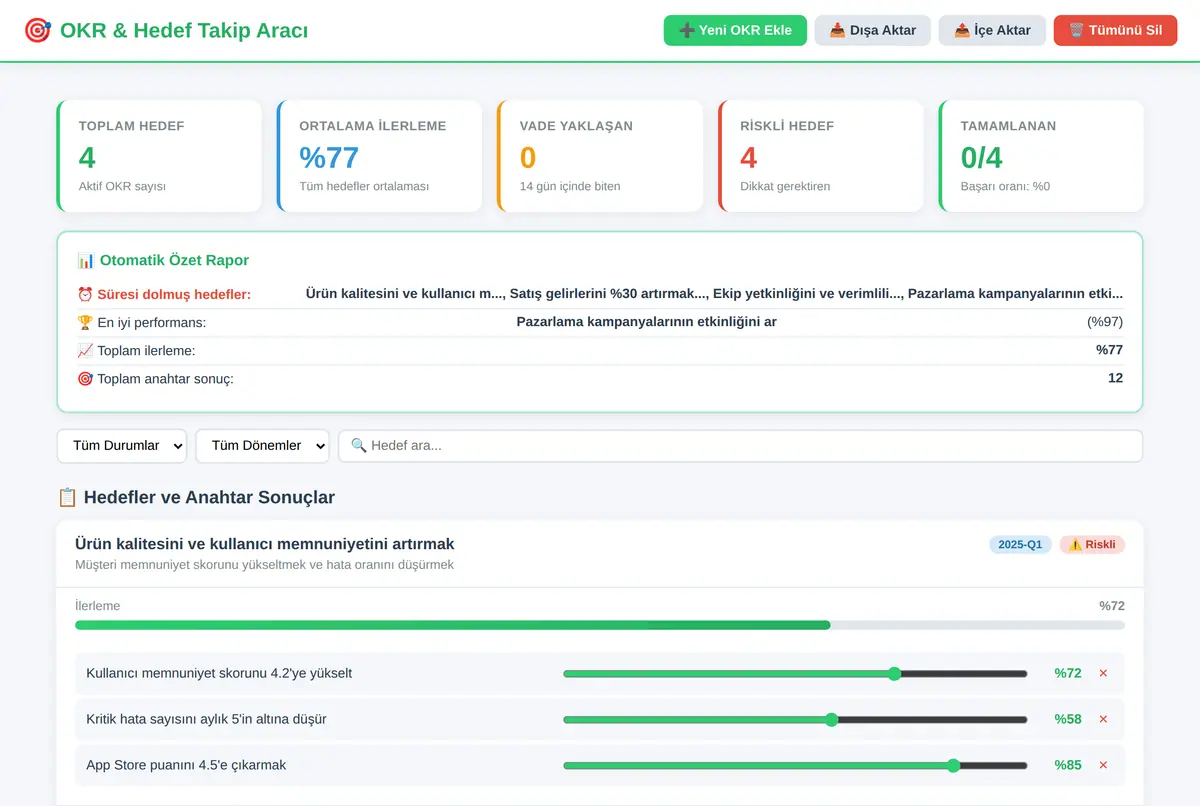1200x806 pixels.
Task: Remove the 'Kritik hata sayısını' key result
Action: pos(1103,719)
